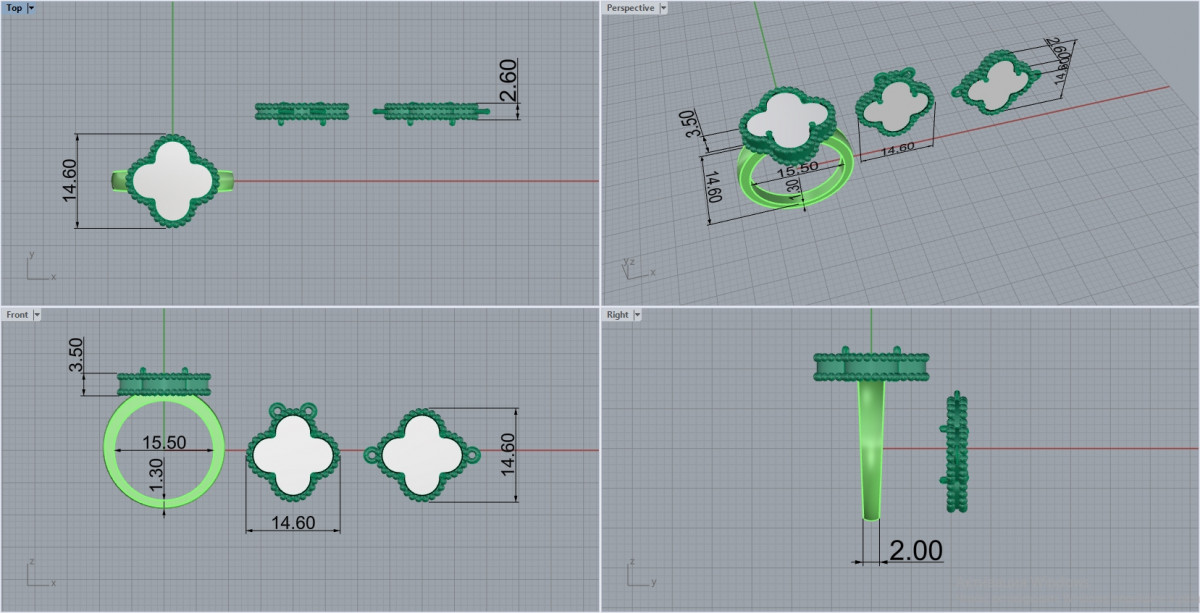Open the Front viewport dropdown arrow

click(x=37, y=314)
